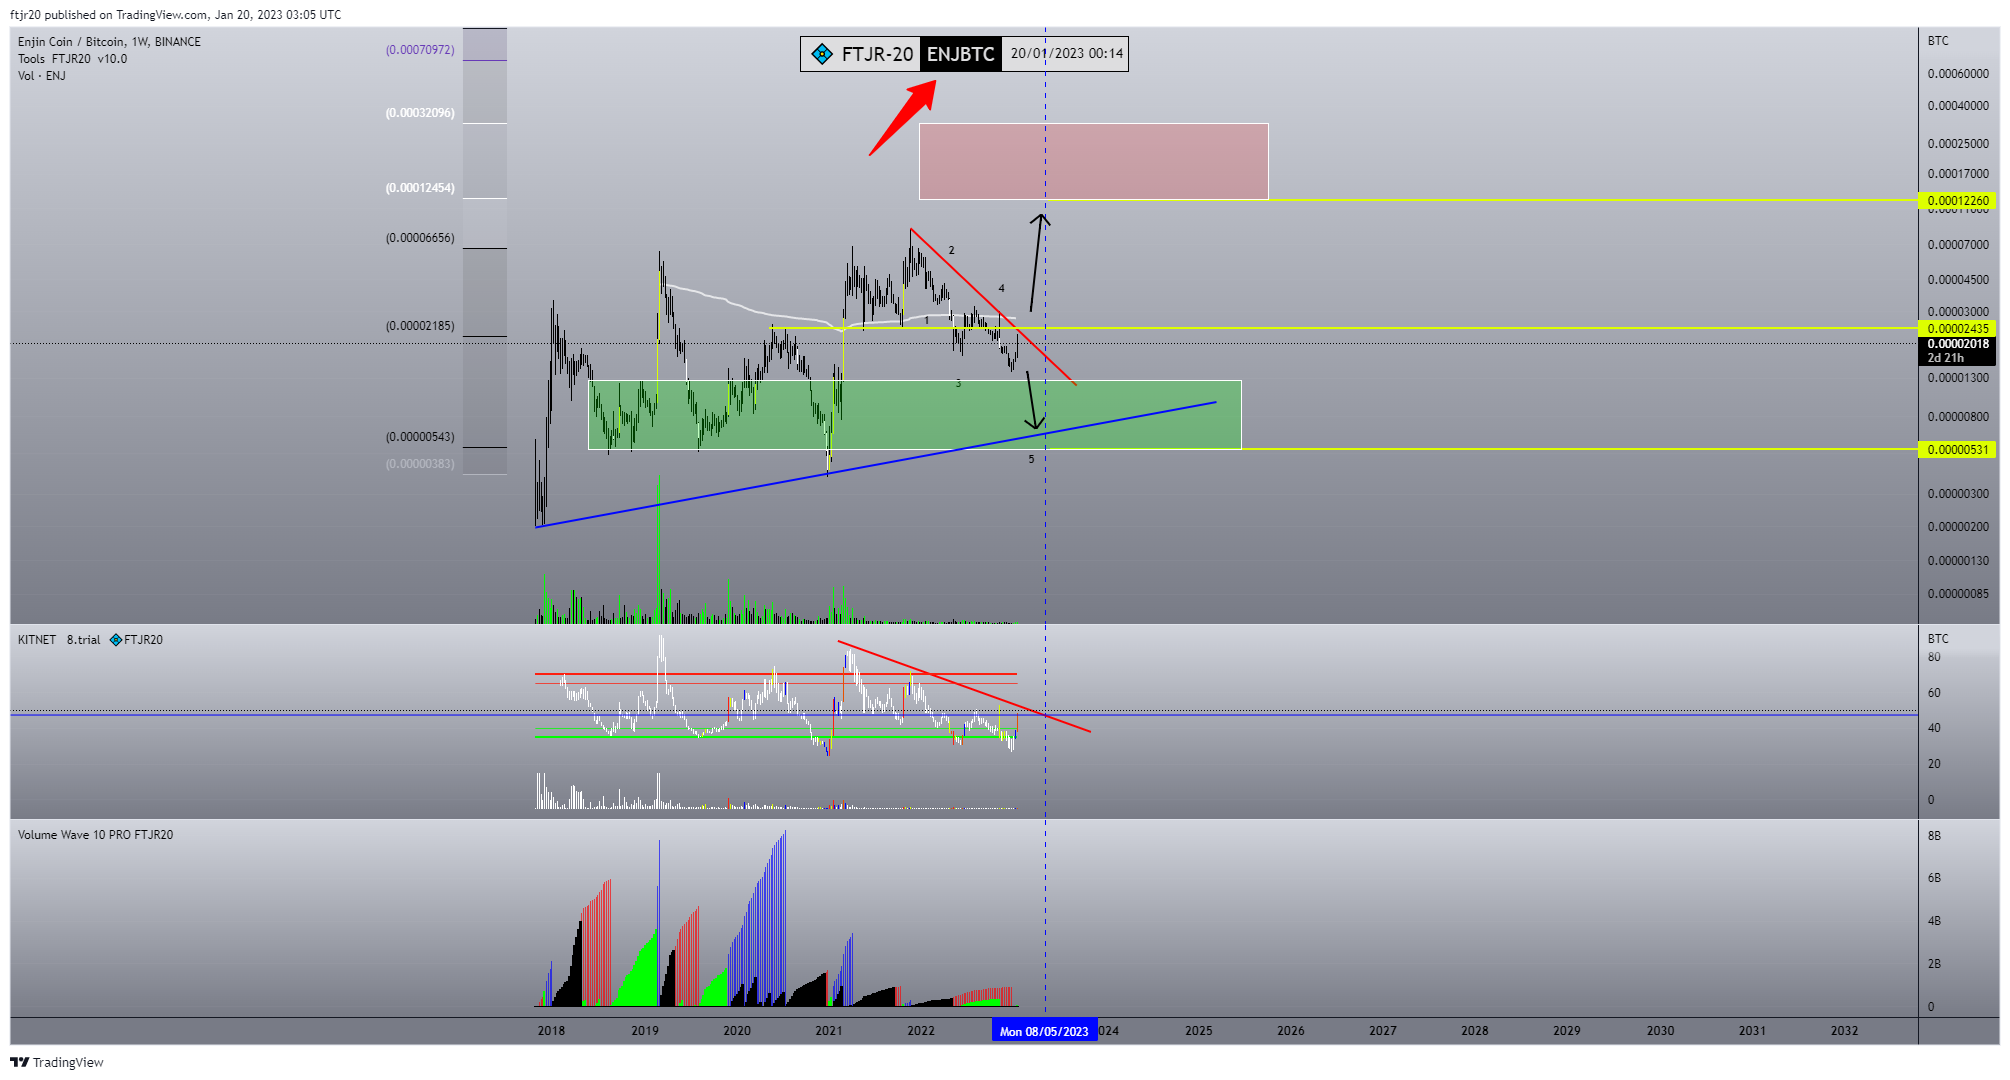Select the ENJBTC ticker label
The height and width of the screenshot is (1080, 2010).
(960, 54)
